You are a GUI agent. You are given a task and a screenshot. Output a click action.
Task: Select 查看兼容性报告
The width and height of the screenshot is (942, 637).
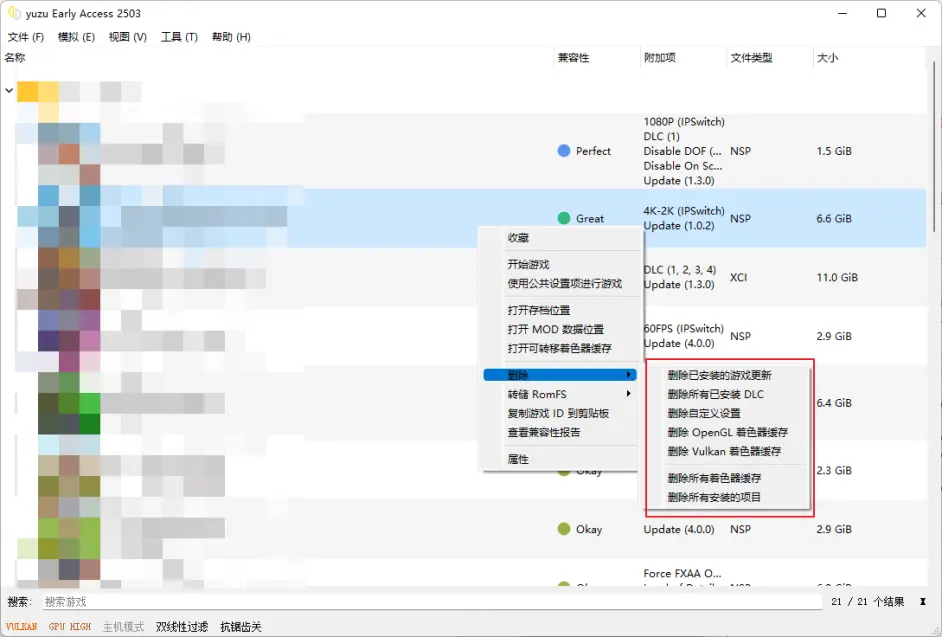544,433
